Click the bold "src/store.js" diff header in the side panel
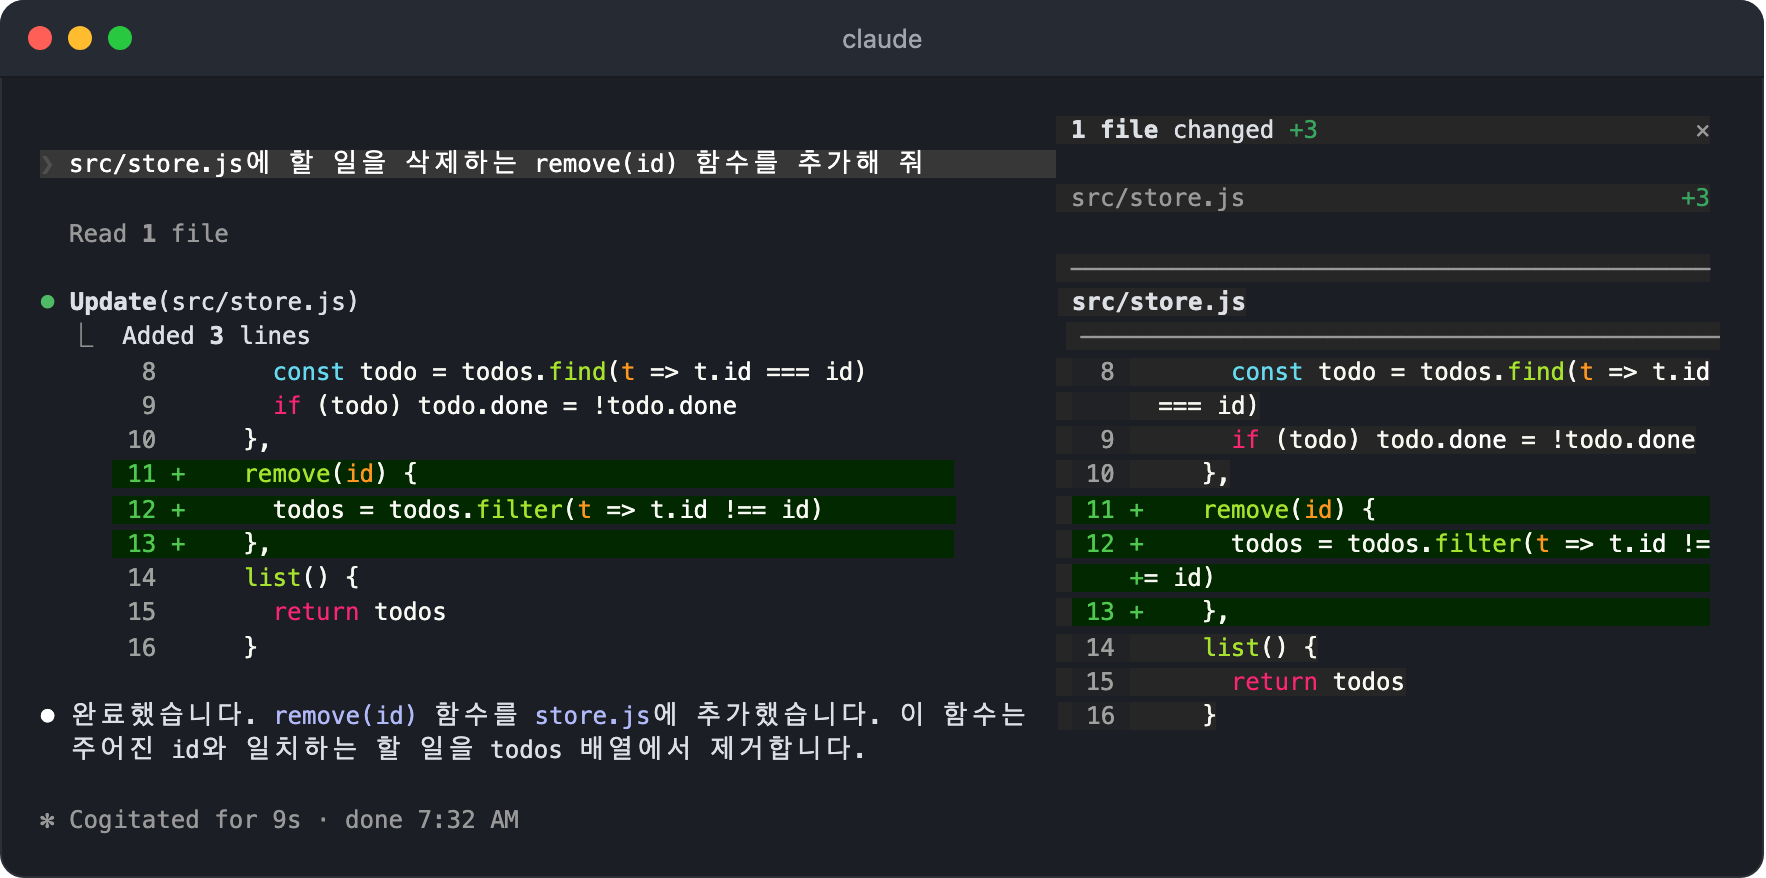Screen dimensions: 1766x878 tap(1158, 302)
